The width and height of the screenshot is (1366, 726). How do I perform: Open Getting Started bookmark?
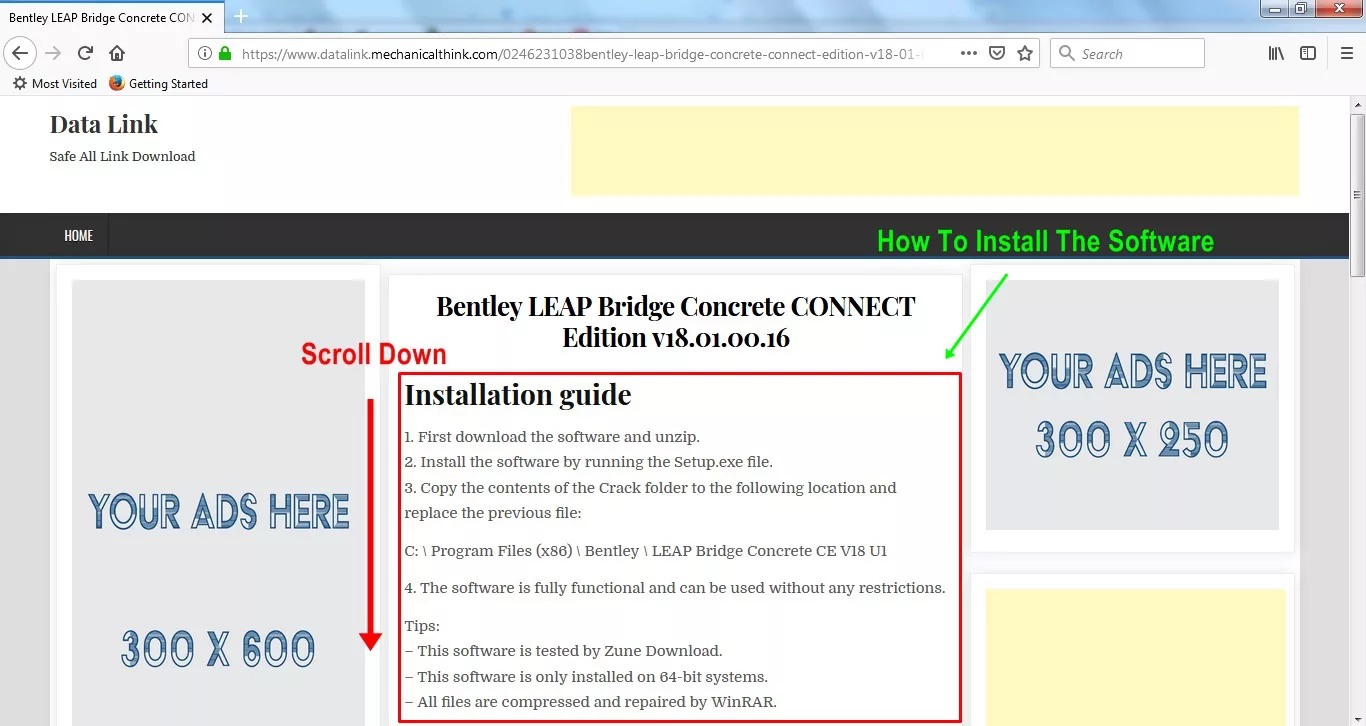[x=158, y=84]
